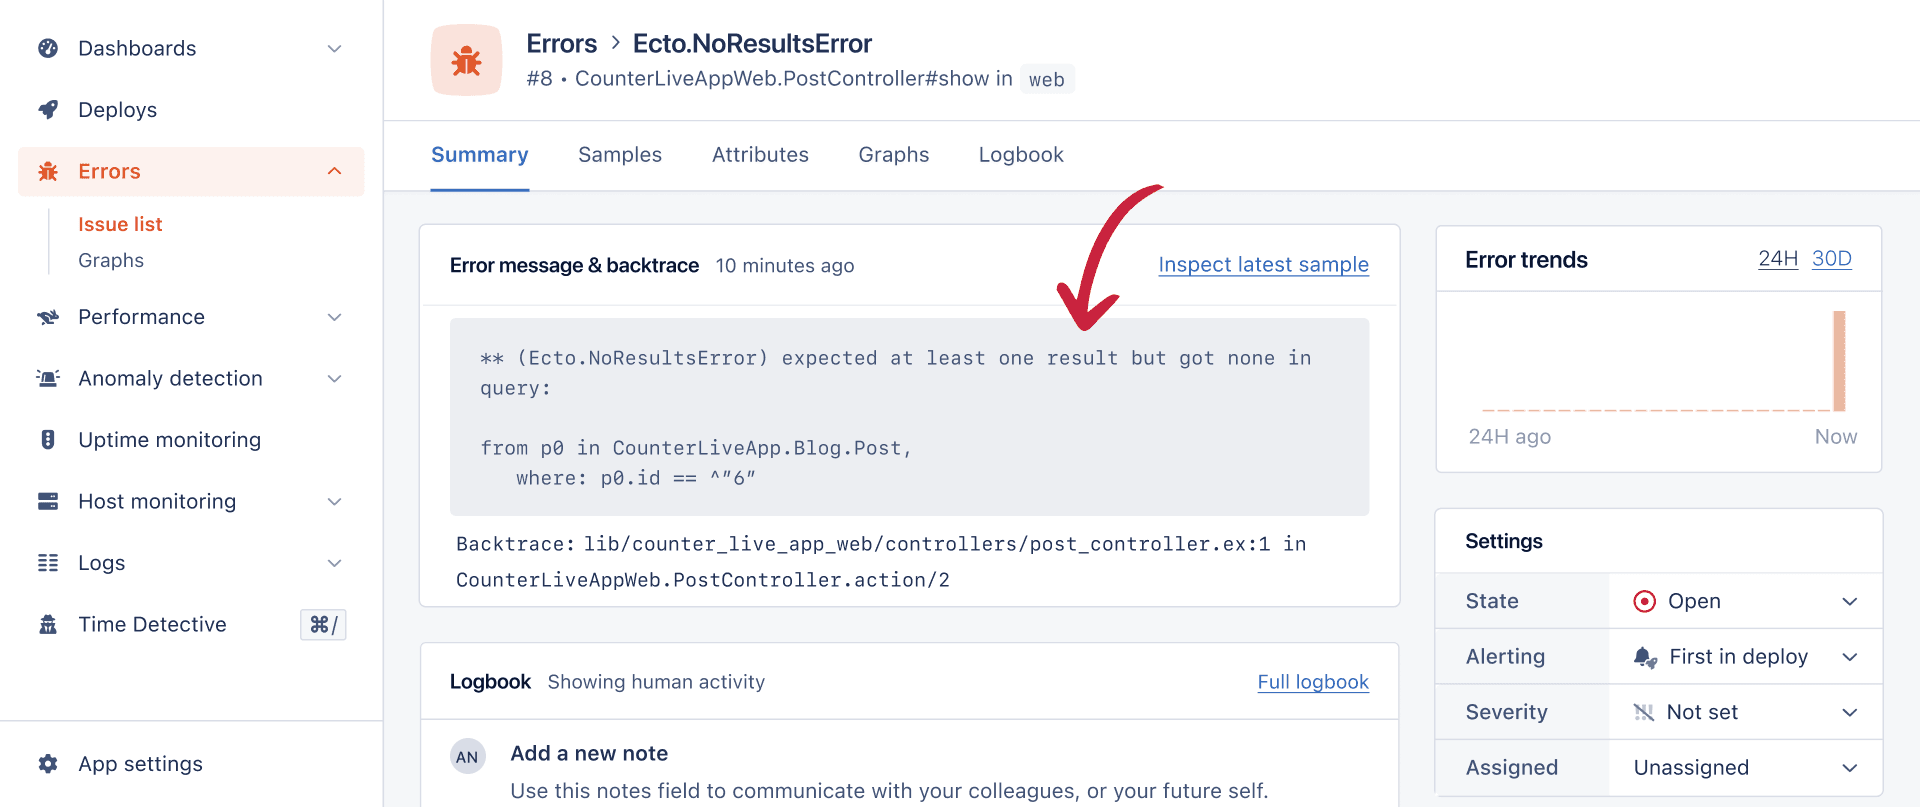Click the '10 minutes ago' timestamp
This screenshot has height=807, width=1920.
tap(785, 266)
